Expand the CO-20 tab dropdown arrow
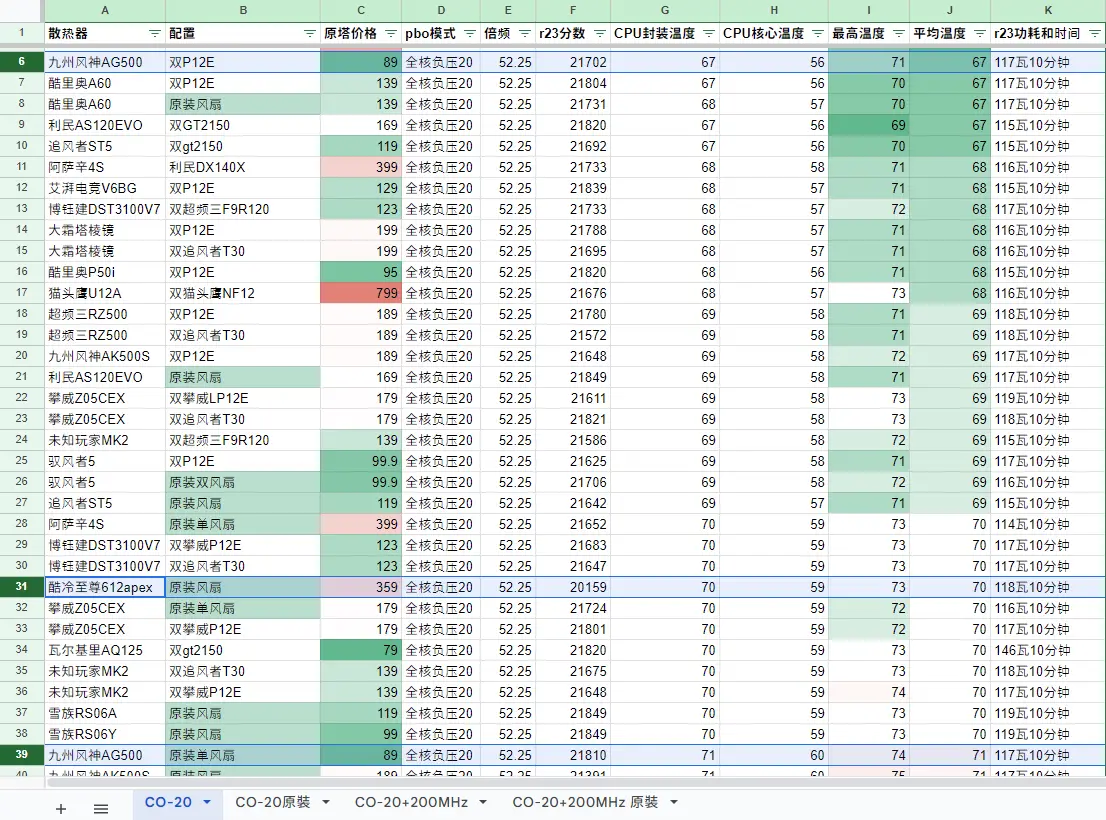The width and height of the screenshot is (1106, 820). (x=207, y=802)
